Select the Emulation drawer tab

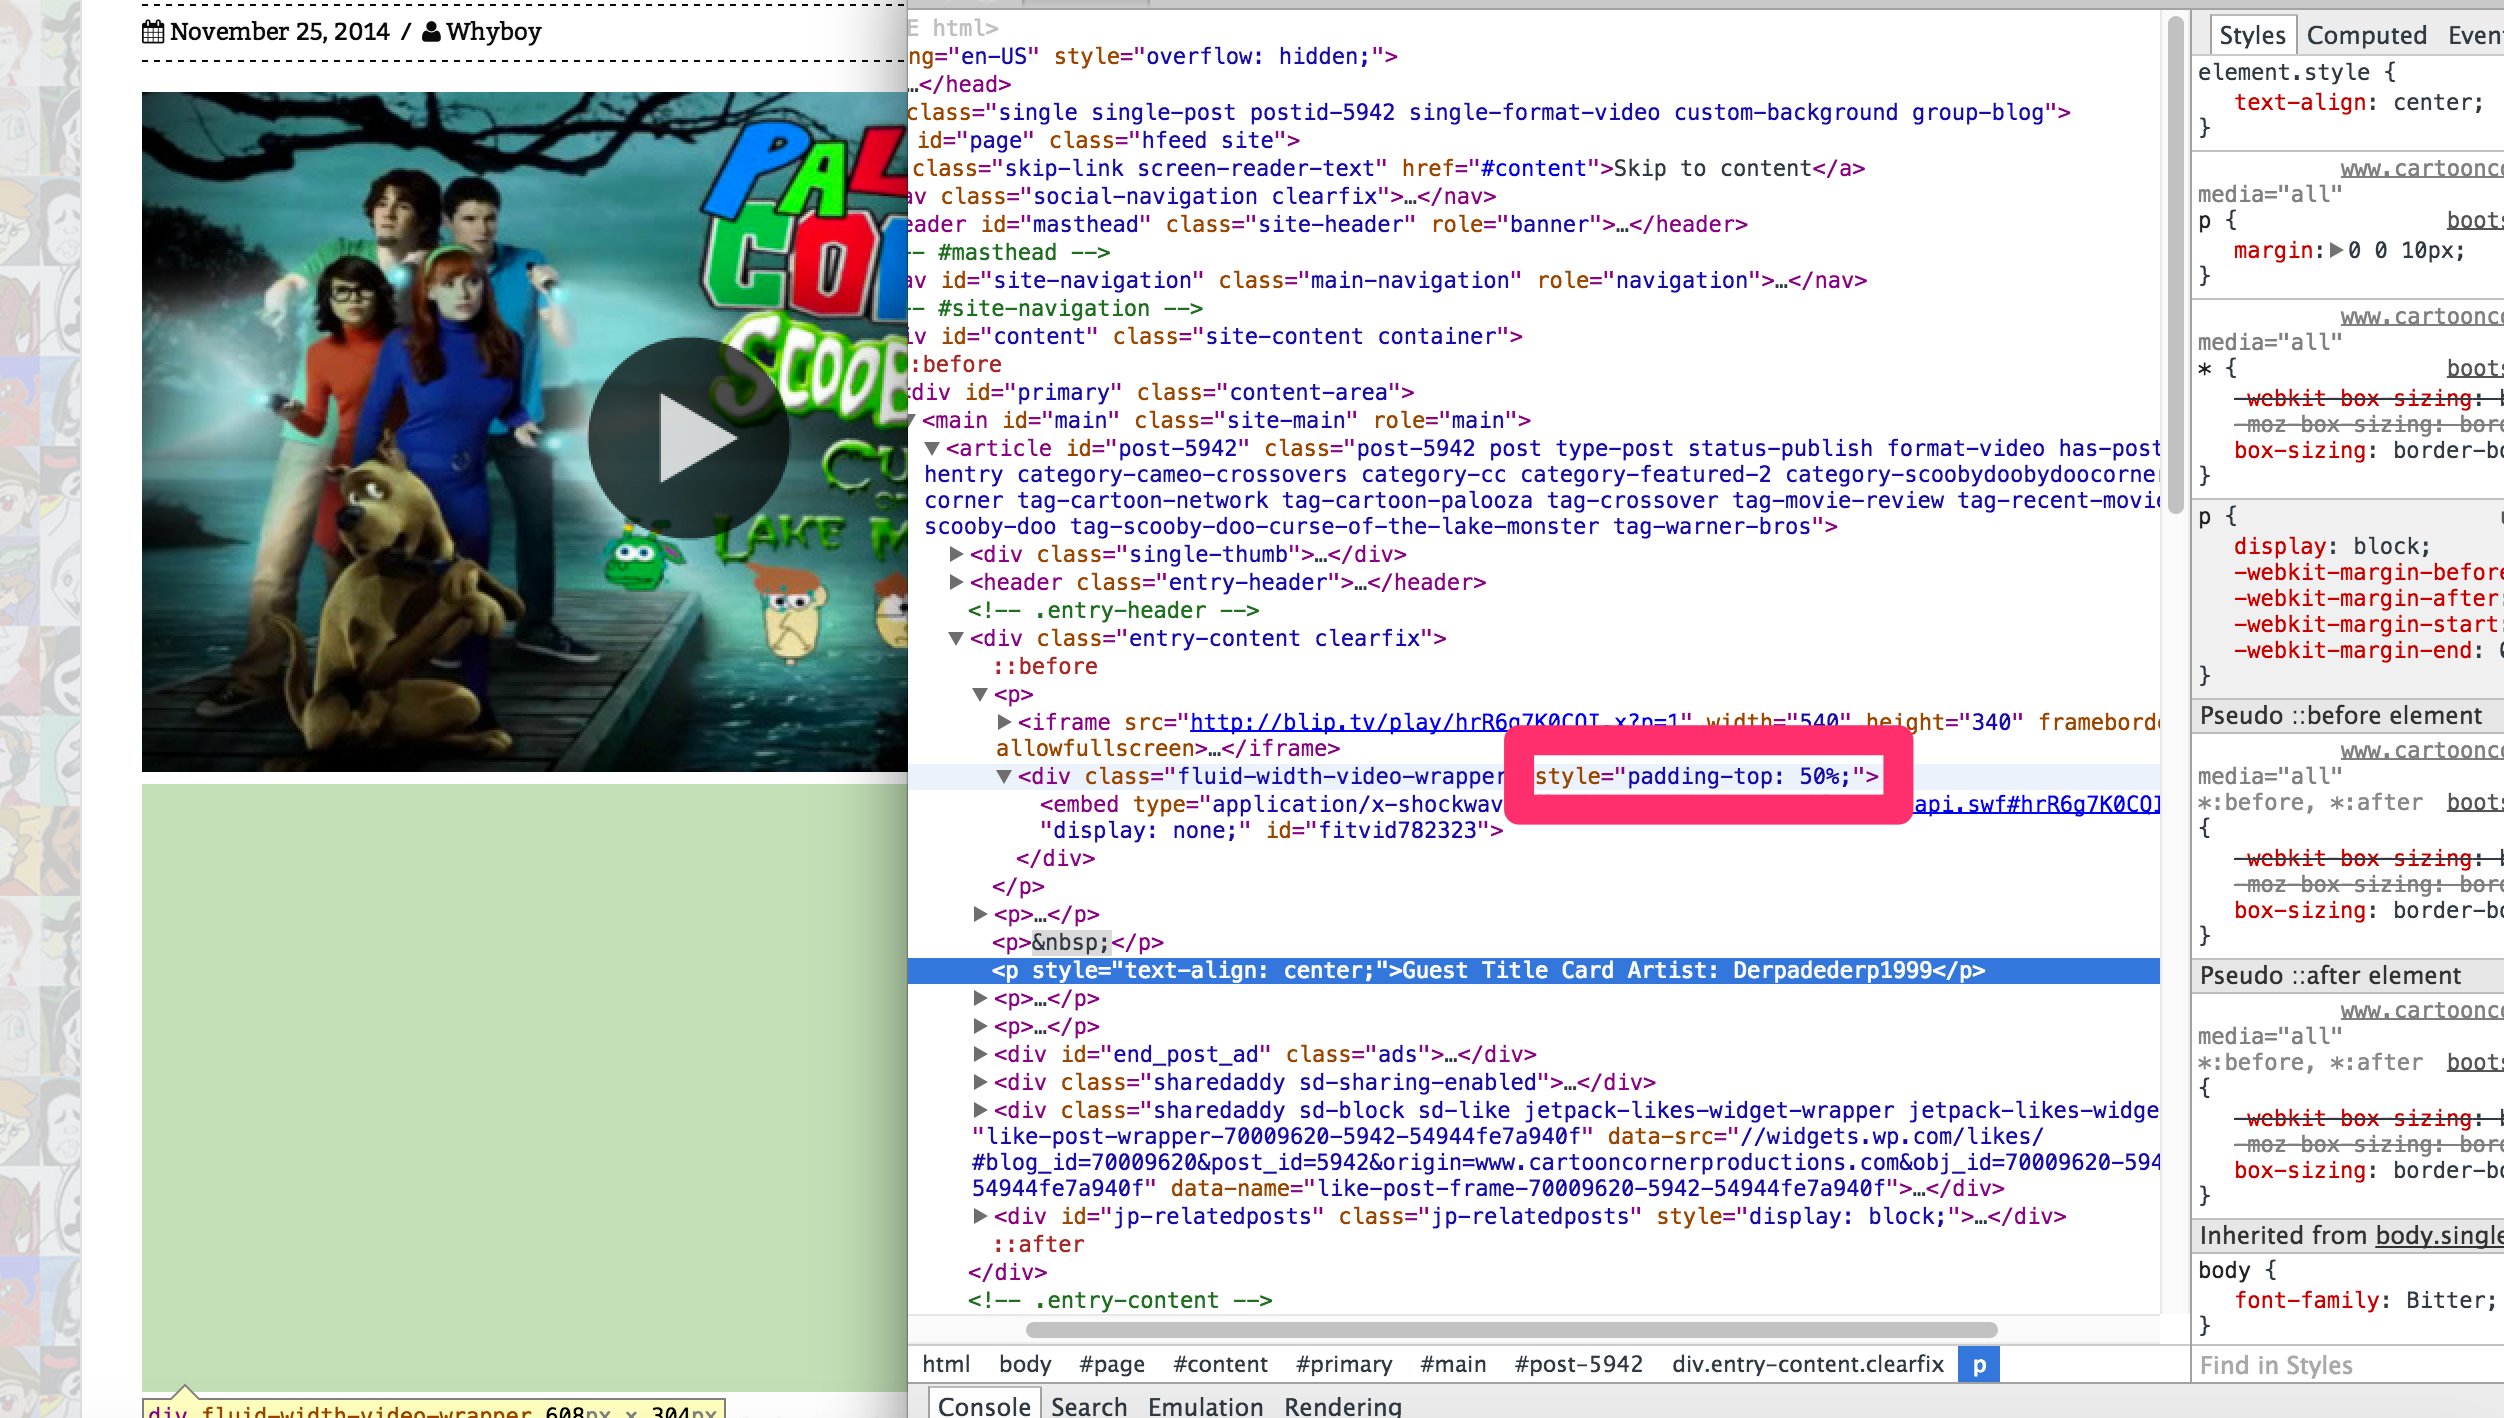coord(1205,1405)
